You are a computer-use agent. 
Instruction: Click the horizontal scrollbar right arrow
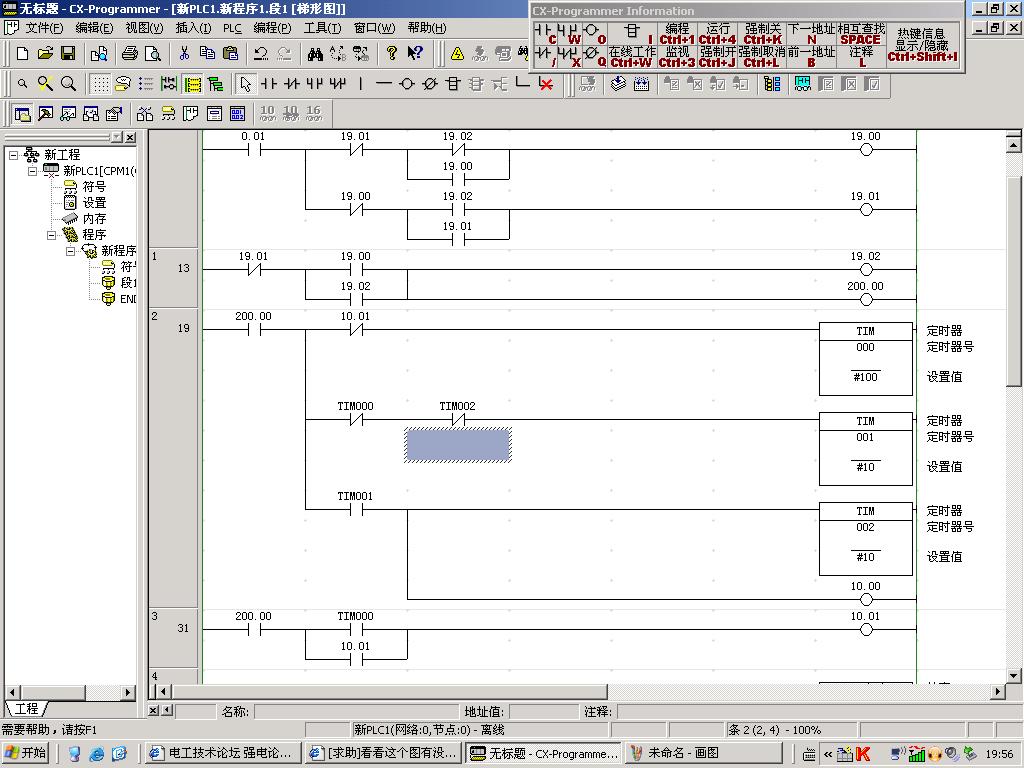click(x=997, y=691)
